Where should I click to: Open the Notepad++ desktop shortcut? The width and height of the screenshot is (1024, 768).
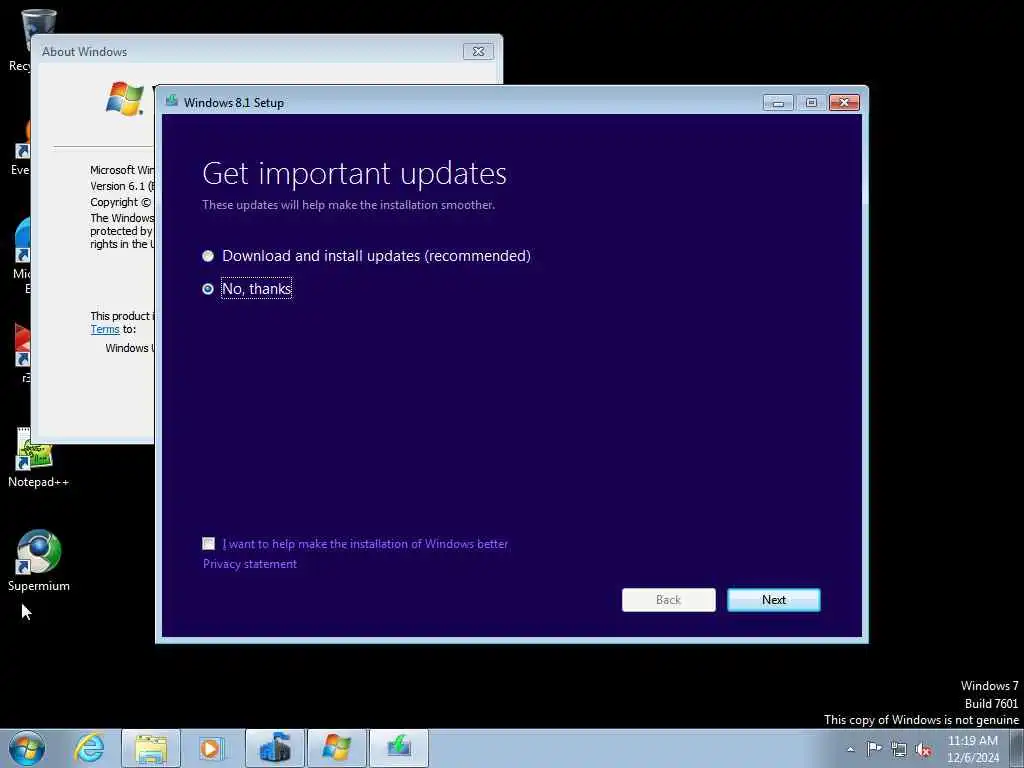click(x=39, y=457)
